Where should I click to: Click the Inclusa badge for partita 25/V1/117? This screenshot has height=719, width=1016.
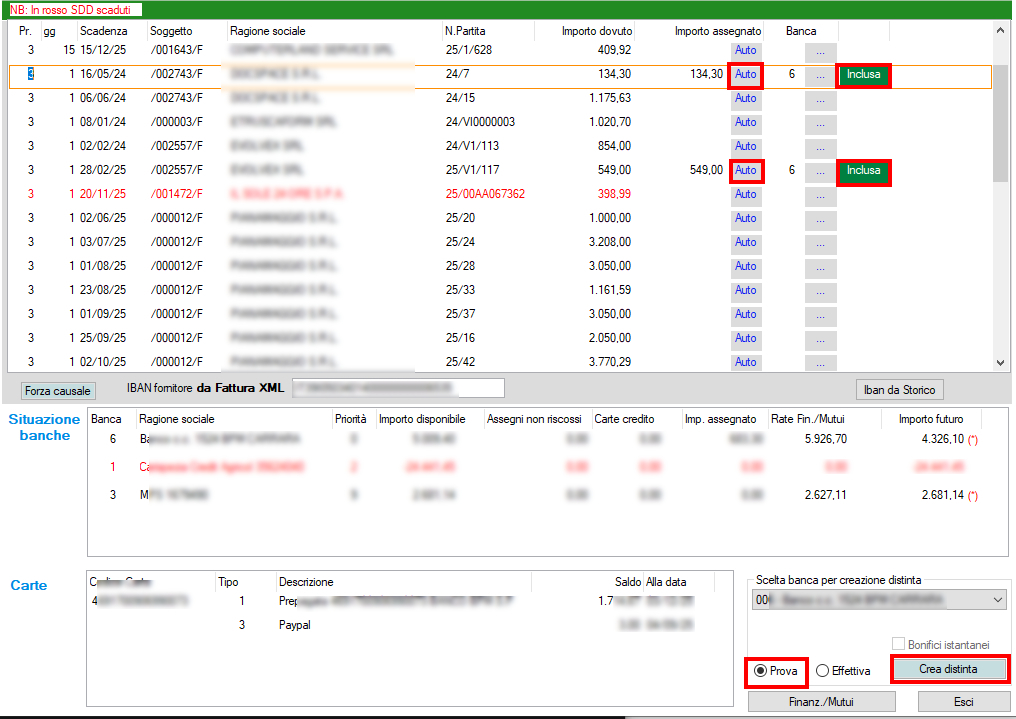(863, 171)
